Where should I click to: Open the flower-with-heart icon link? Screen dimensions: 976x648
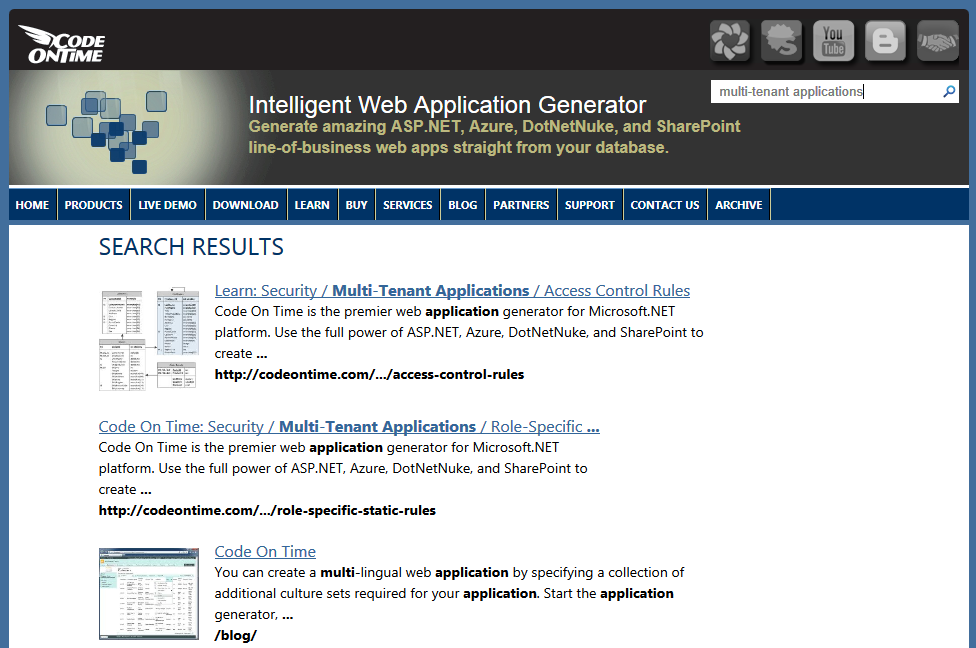(x=730, y=40)
